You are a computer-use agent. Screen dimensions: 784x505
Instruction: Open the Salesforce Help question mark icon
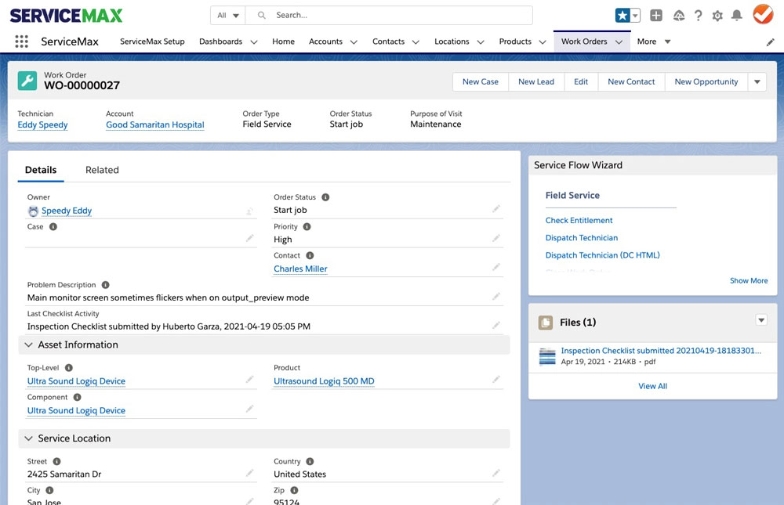[698, 16]
